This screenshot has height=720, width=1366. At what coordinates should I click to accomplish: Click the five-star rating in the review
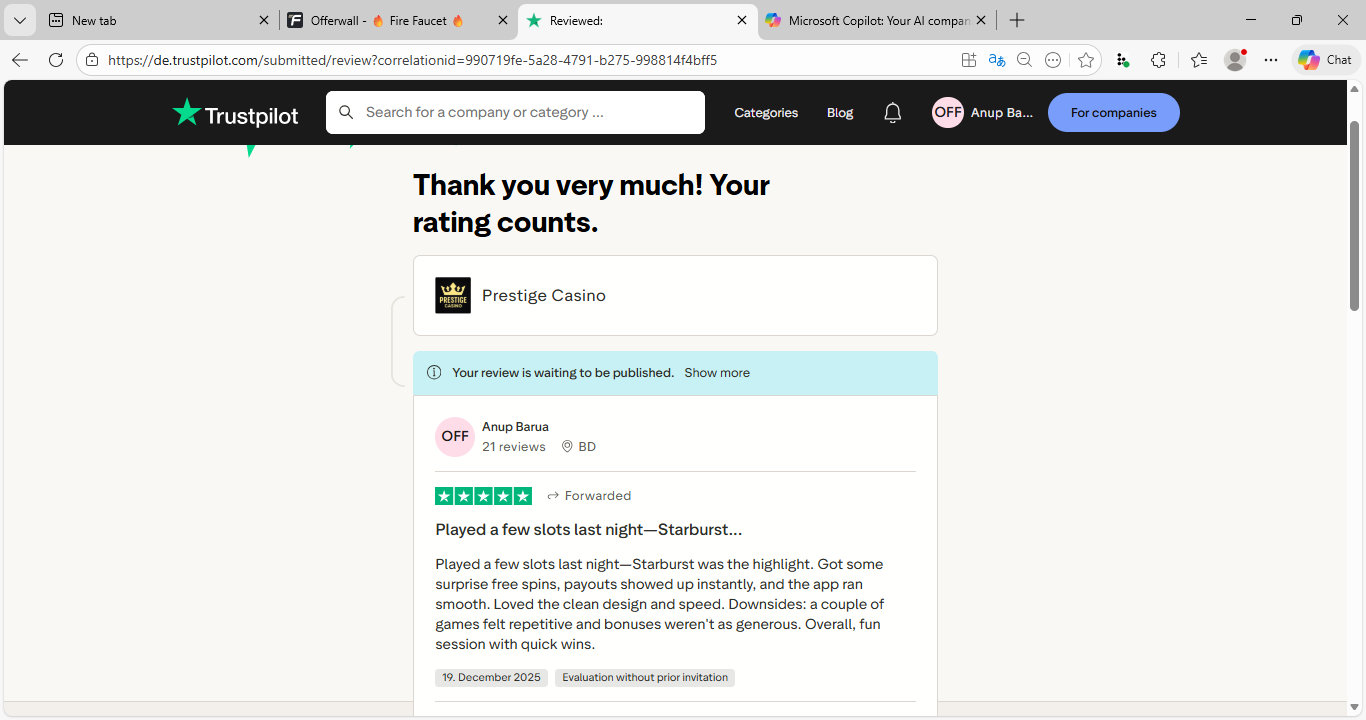coord(483,496)
